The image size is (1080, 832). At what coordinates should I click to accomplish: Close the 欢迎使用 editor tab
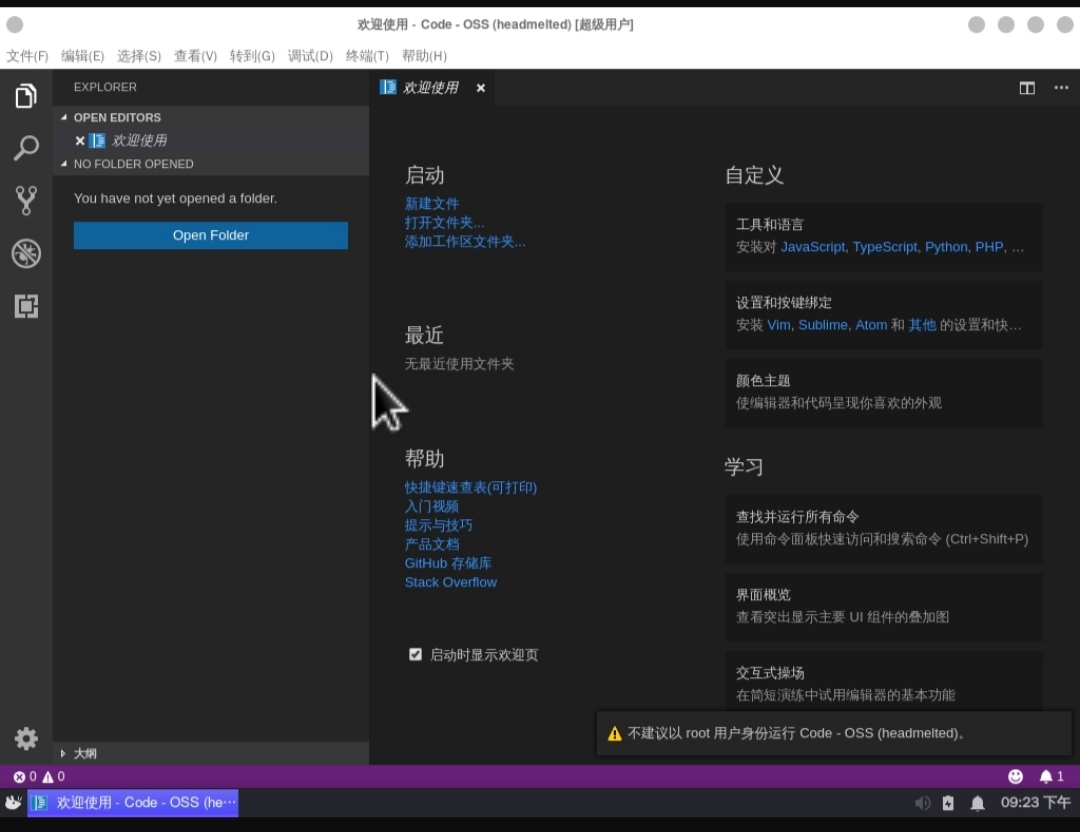pyautogui.click(x=481, y=88)
